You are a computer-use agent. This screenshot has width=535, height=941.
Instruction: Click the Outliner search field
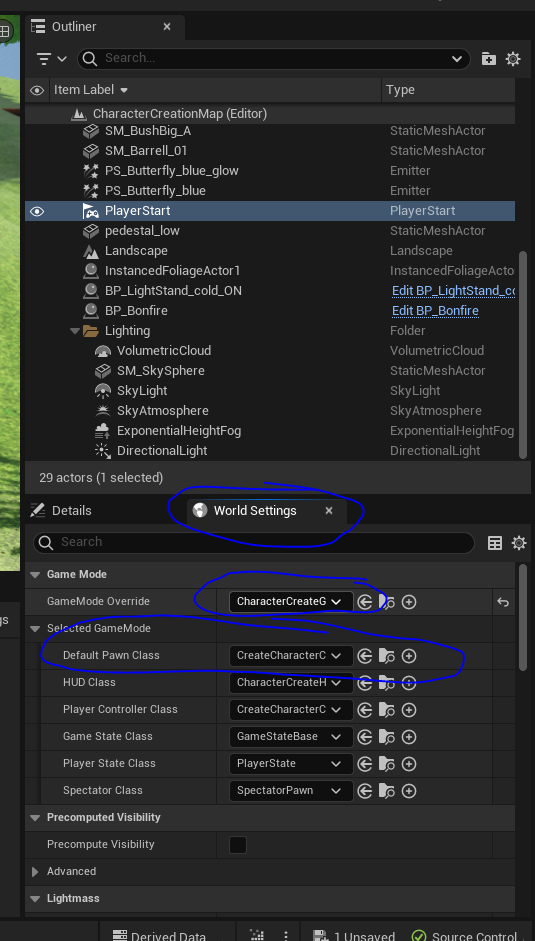point(274,58)
